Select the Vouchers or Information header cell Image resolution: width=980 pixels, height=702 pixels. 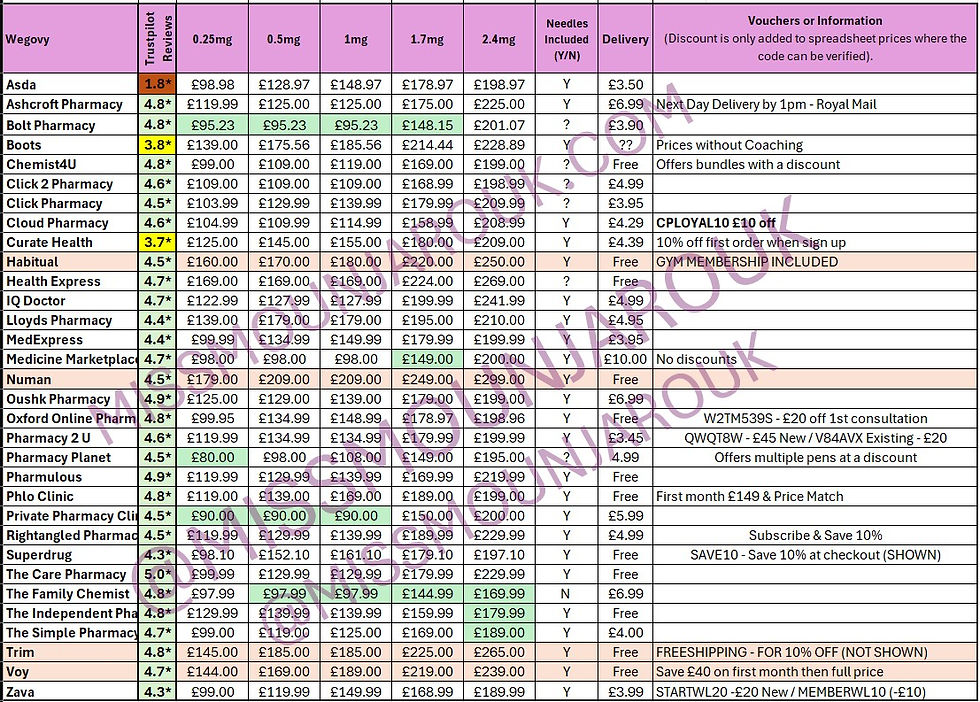pos(815,39)
